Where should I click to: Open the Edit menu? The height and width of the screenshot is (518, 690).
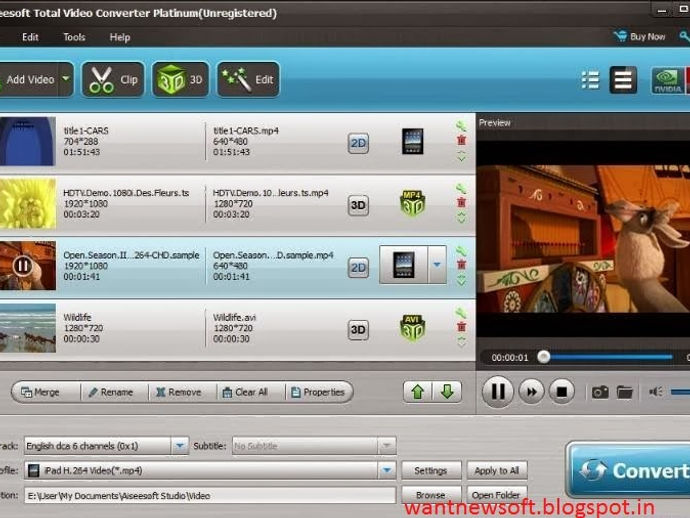[30, 37]
